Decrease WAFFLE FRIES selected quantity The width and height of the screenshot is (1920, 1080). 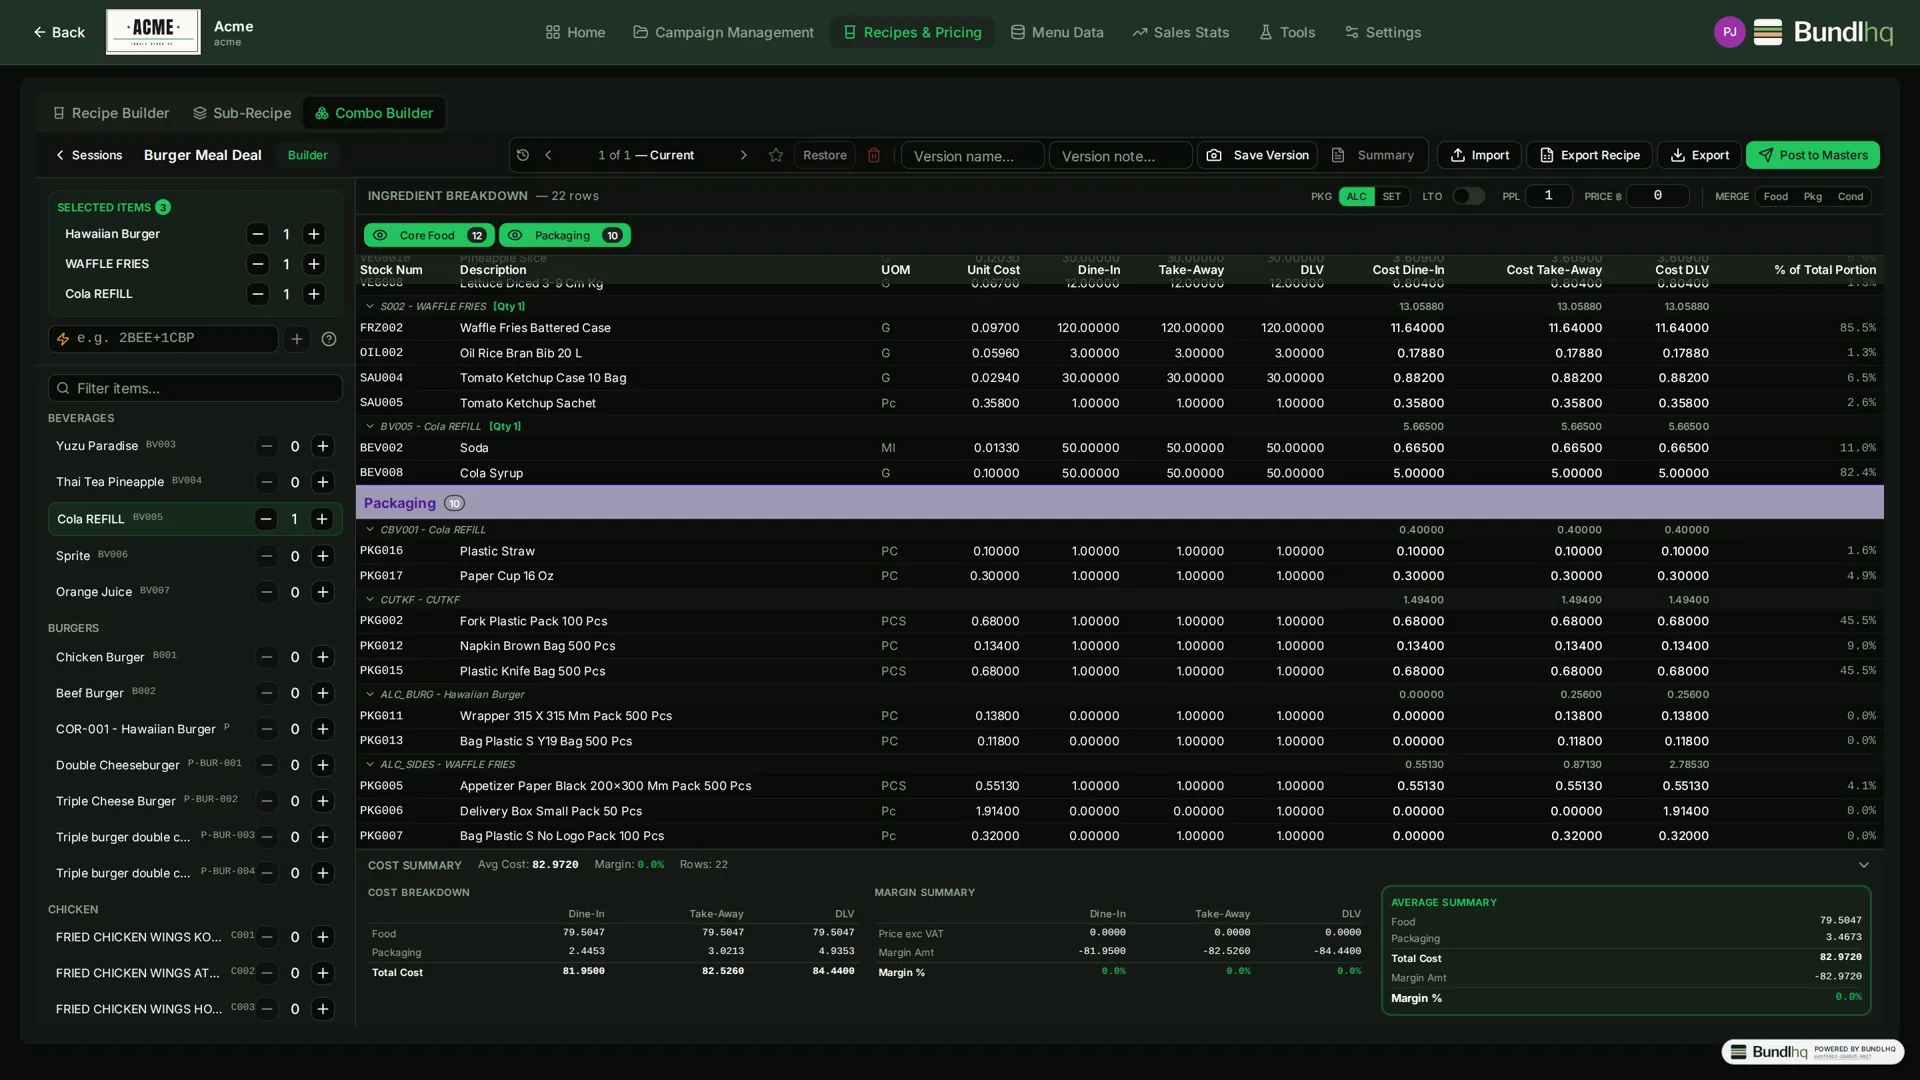258,264
